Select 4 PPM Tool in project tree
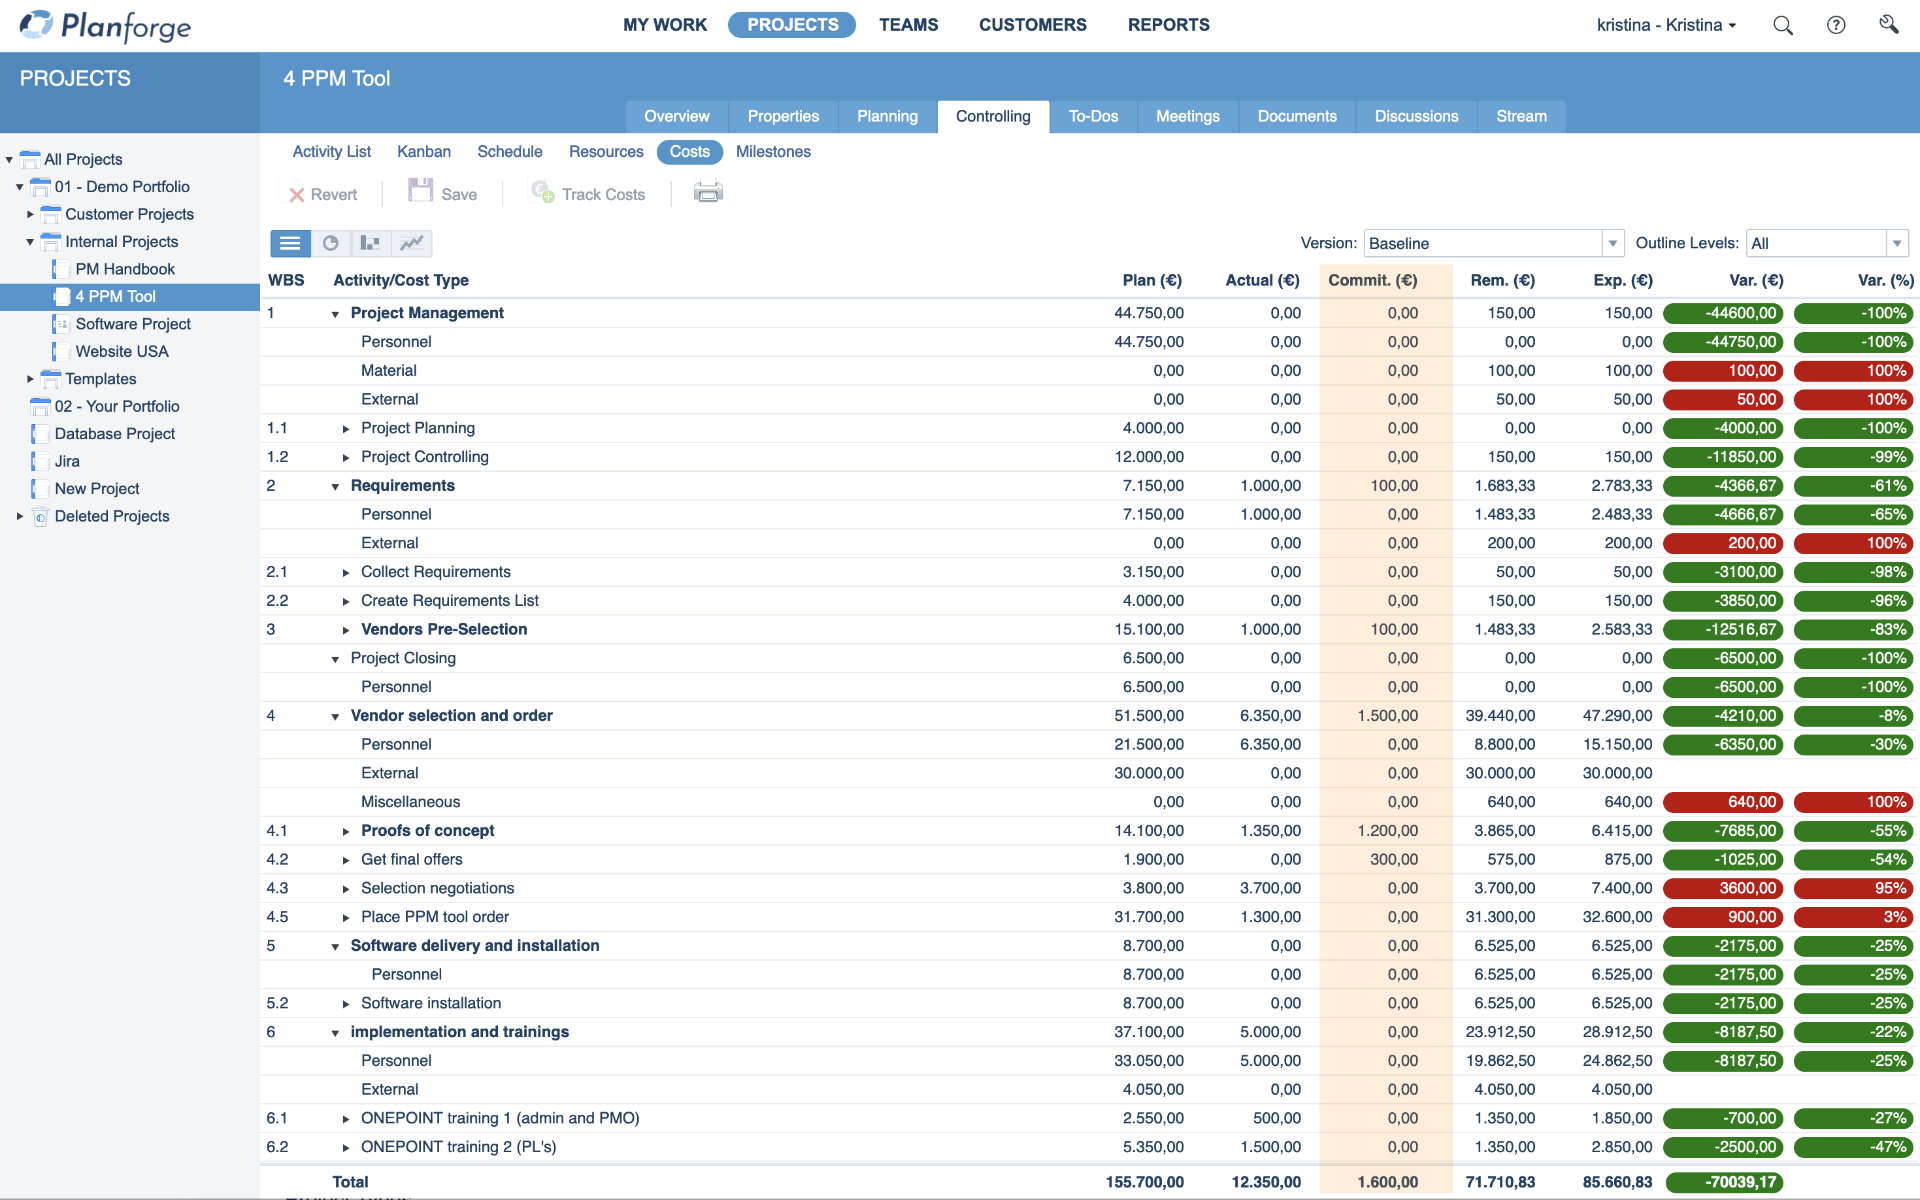1920x1200 pixels. coord(130,297)
